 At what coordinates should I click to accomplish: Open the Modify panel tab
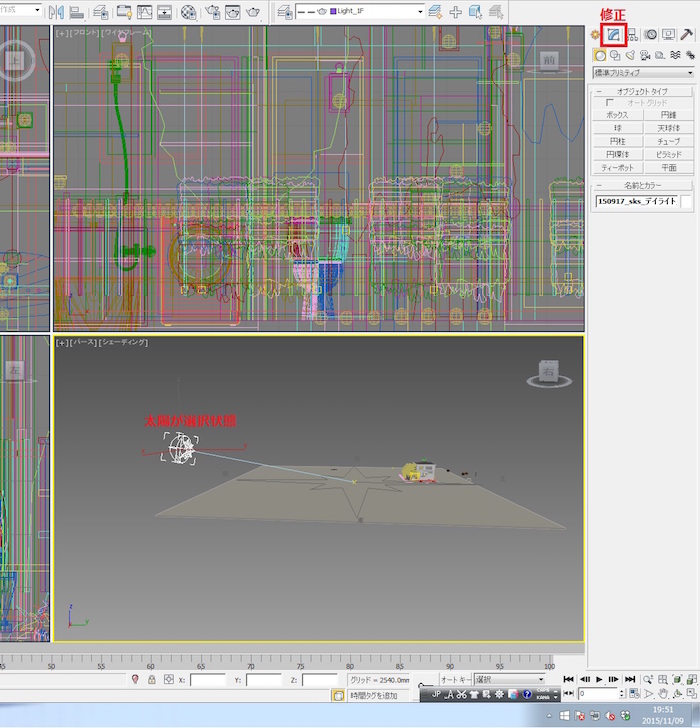613,34
